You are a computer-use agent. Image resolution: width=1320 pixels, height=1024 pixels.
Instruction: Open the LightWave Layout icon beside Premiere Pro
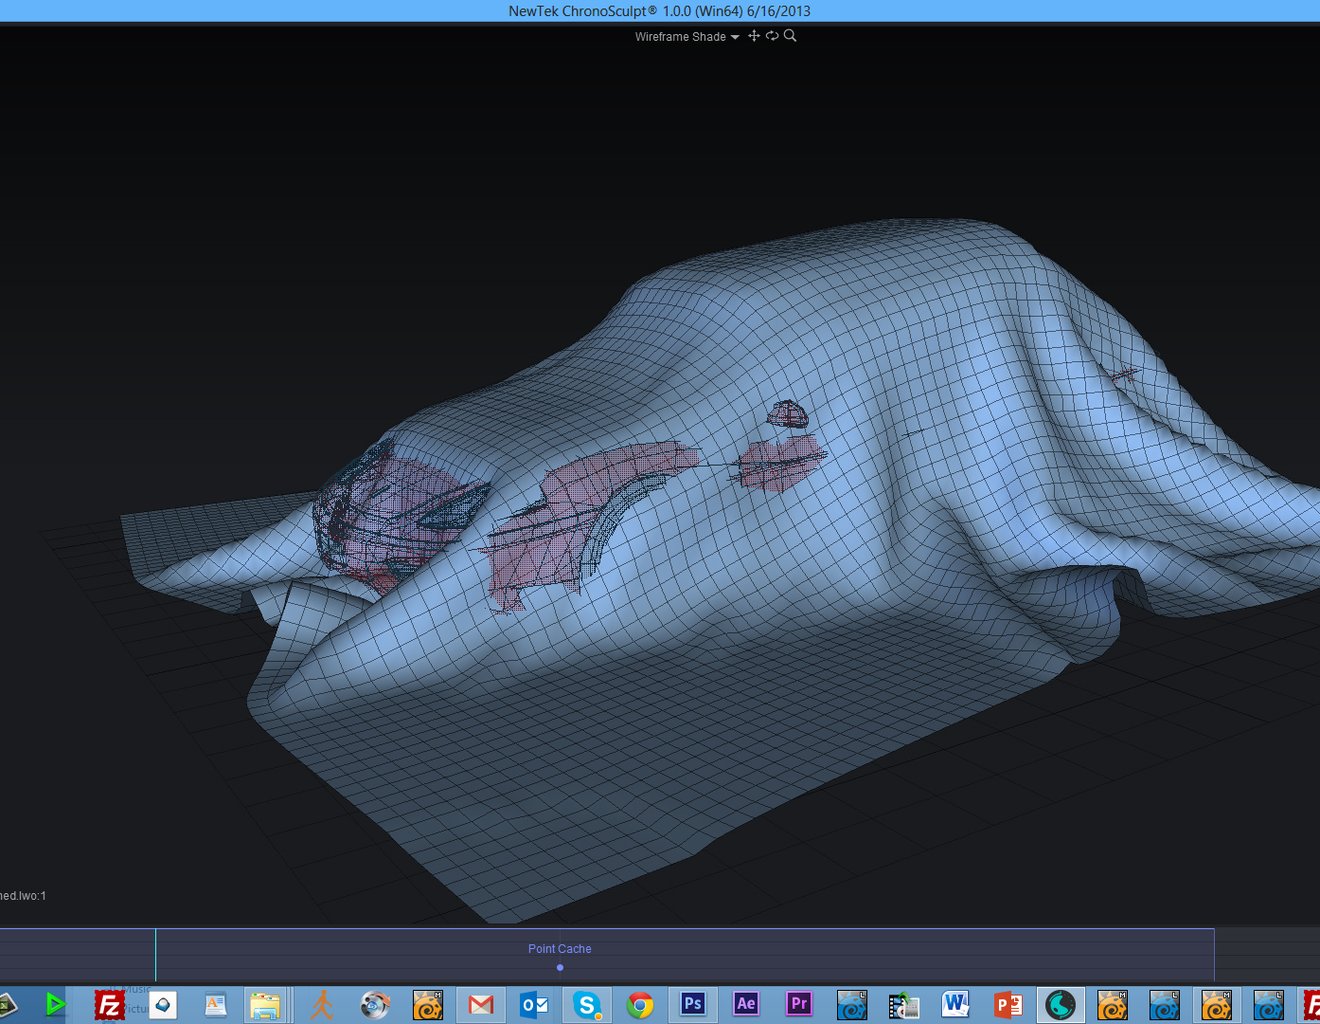point(852,1004)
